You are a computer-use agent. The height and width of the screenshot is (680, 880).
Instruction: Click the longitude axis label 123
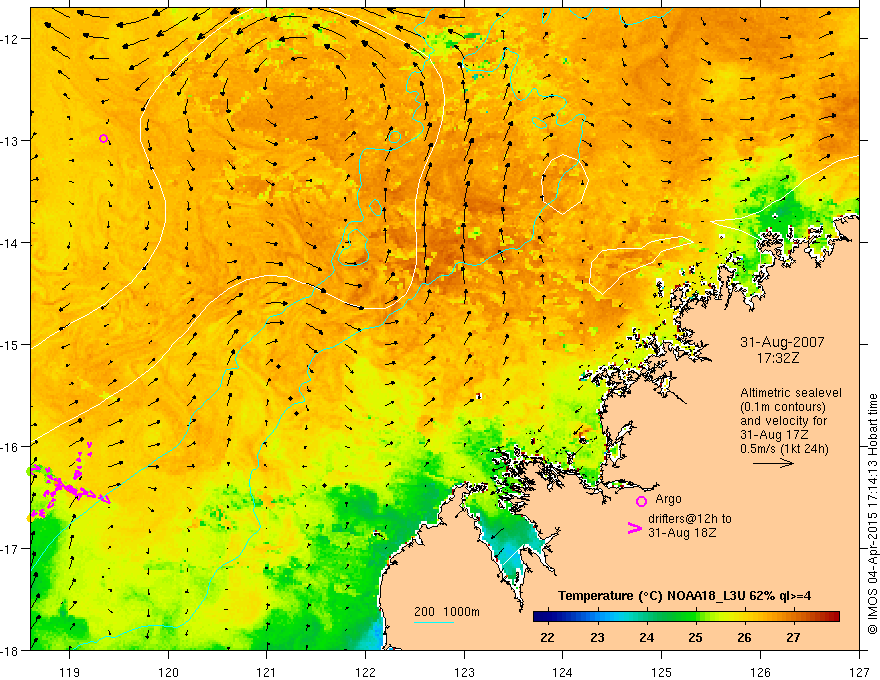[x=464, y=672]
